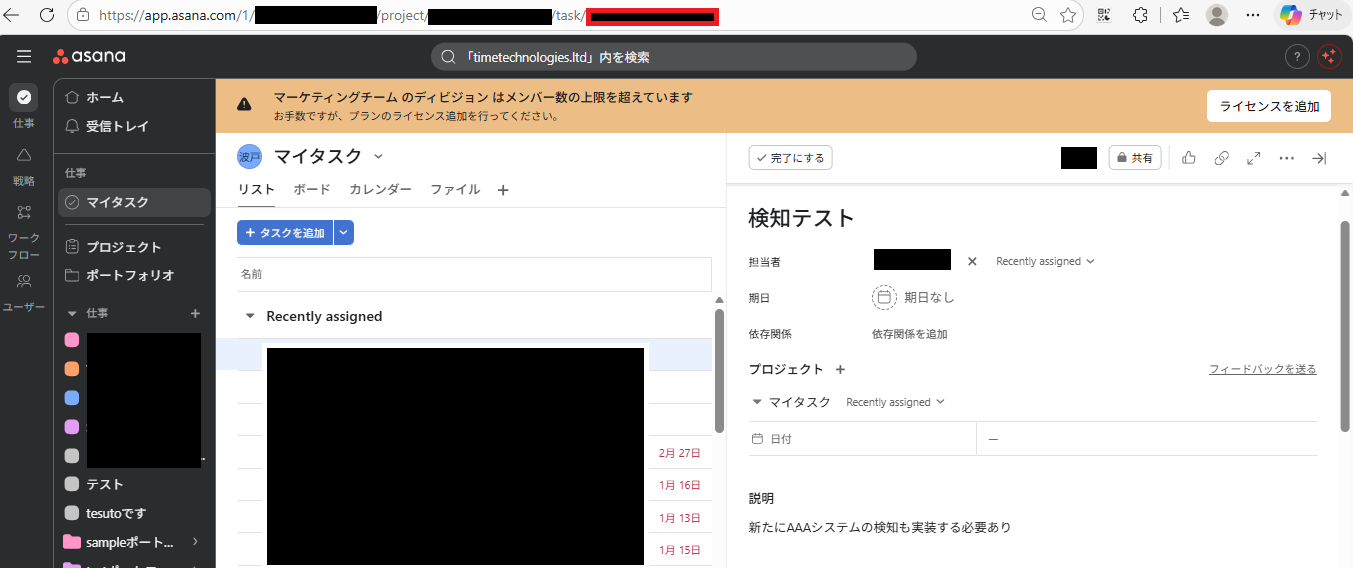Image resolution: width=1353 pixels, height=568 pixels.
Task: Switch to the カレンダー tab
Action: tap(380, 190)
